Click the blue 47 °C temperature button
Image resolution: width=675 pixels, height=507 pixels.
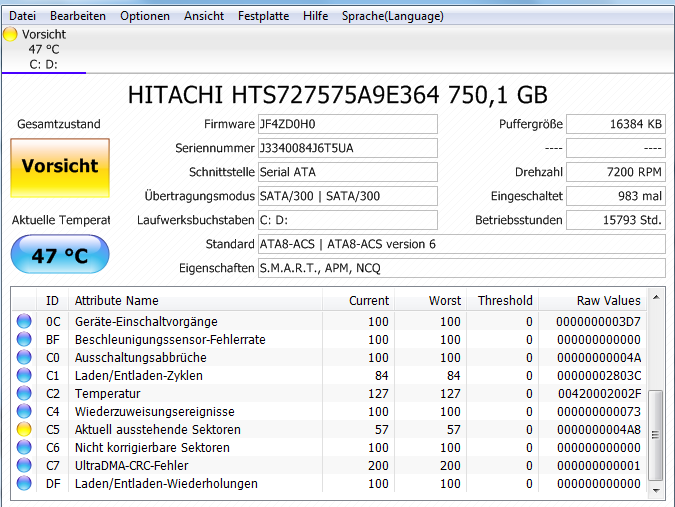point(60,254)
